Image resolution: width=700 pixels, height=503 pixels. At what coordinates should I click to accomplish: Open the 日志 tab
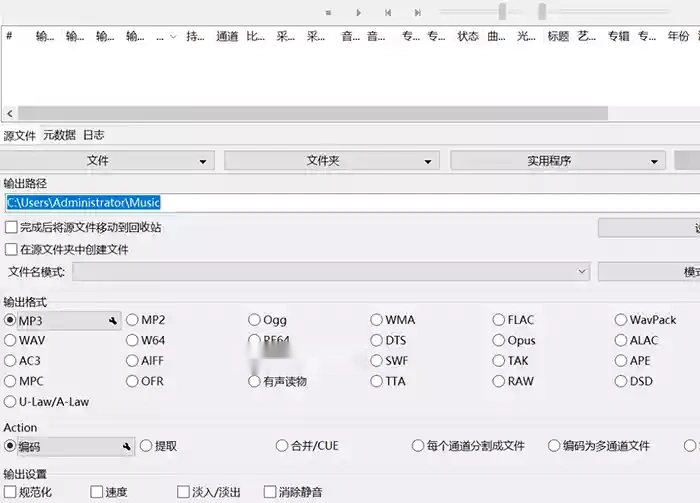coord(93,135)
